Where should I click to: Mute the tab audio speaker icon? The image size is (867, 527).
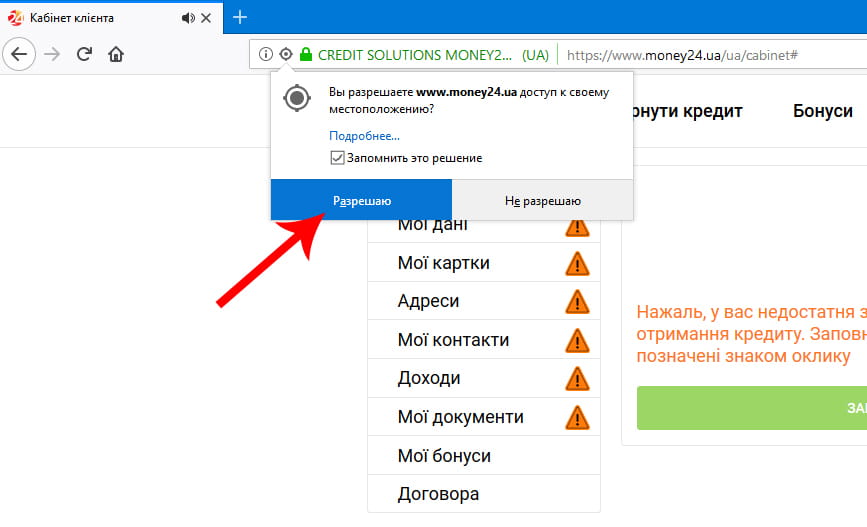(x=188, y=18)
